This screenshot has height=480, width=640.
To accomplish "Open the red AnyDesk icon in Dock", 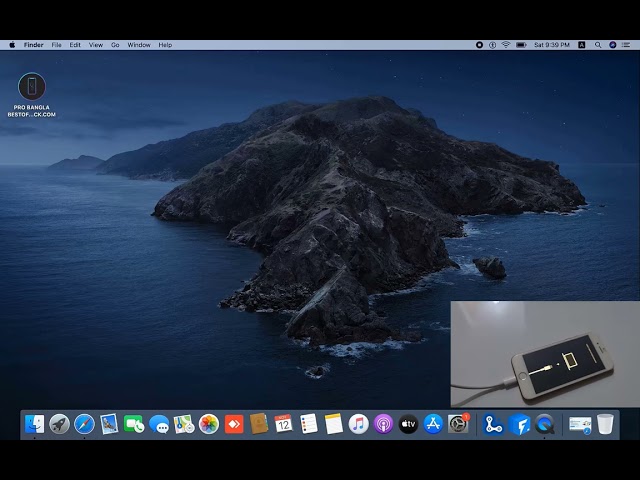I will click(234, 424).
